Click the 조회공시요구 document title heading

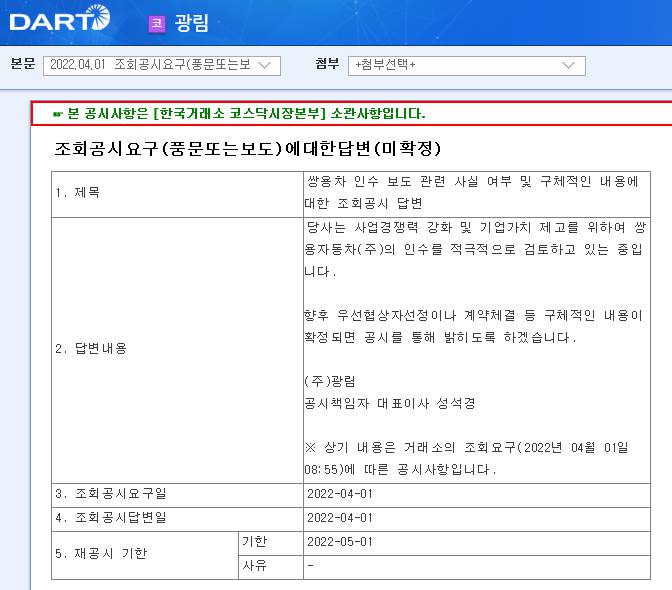pos(247,149)
